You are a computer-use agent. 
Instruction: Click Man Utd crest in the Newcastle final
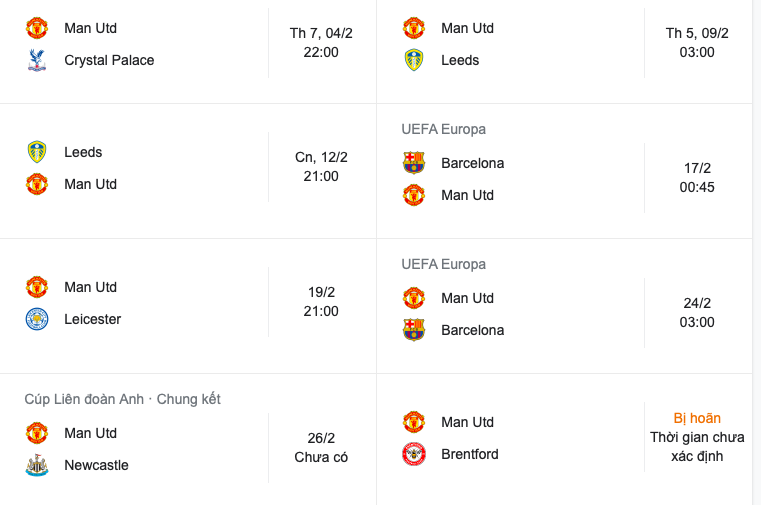37,433
